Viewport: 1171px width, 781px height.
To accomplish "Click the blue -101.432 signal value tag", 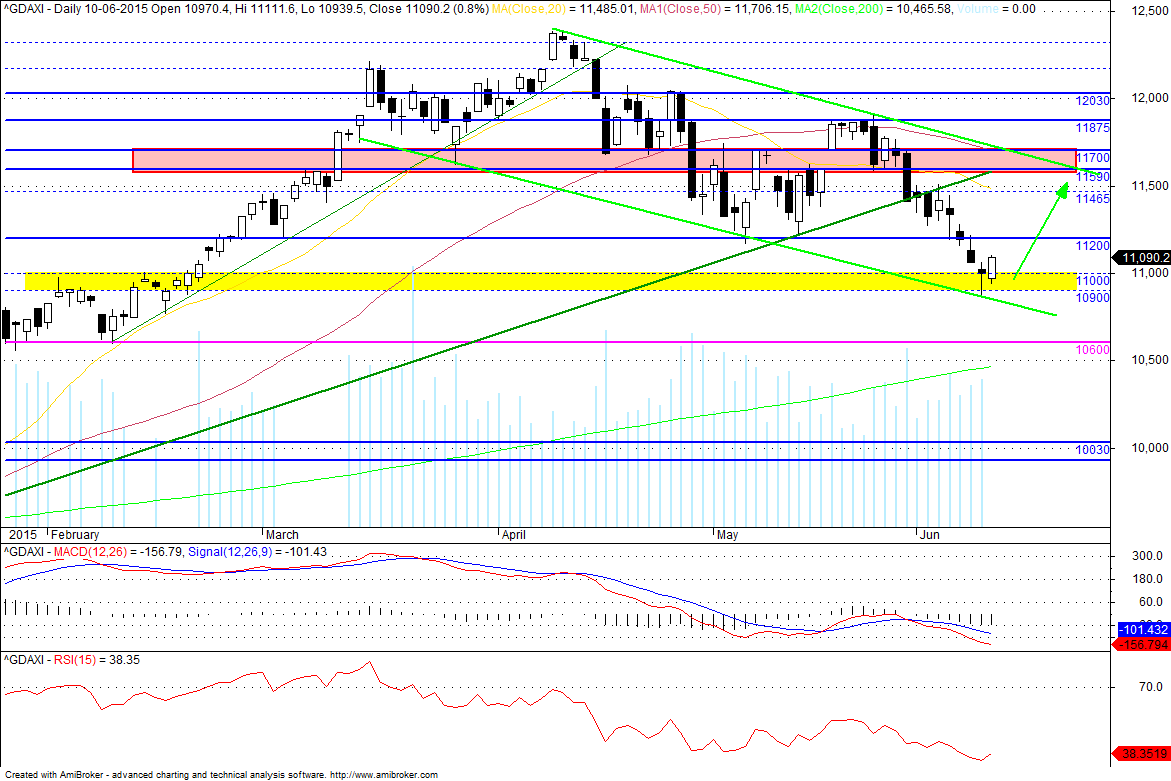I will click(x=1142, y=629).
